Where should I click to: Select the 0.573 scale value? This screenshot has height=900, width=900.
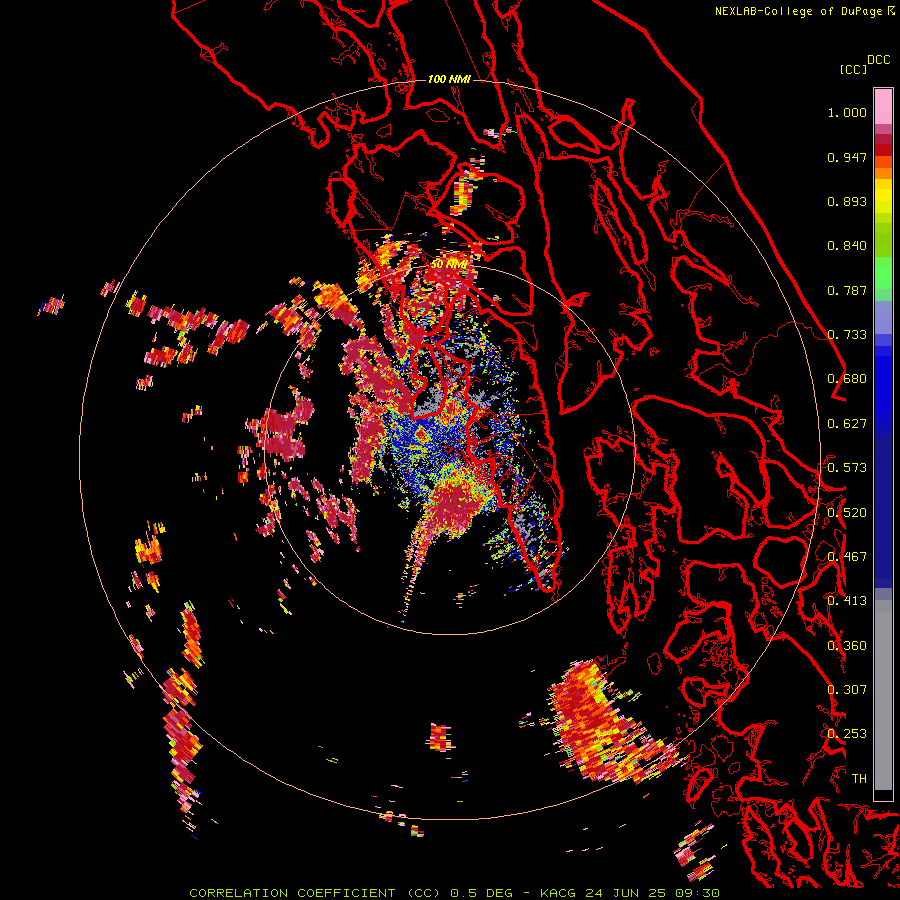click(847, 468)
